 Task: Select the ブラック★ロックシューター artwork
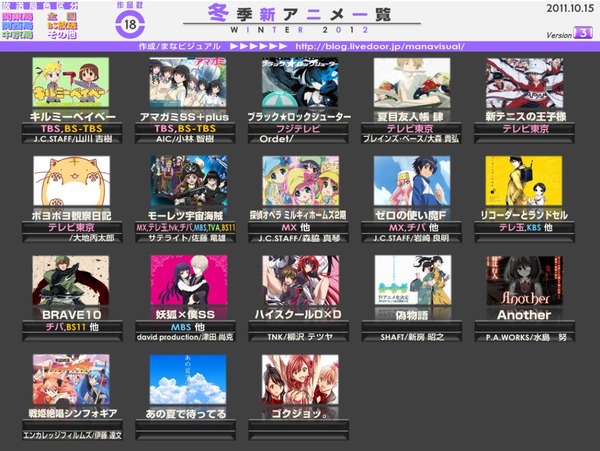coord(300,82)
